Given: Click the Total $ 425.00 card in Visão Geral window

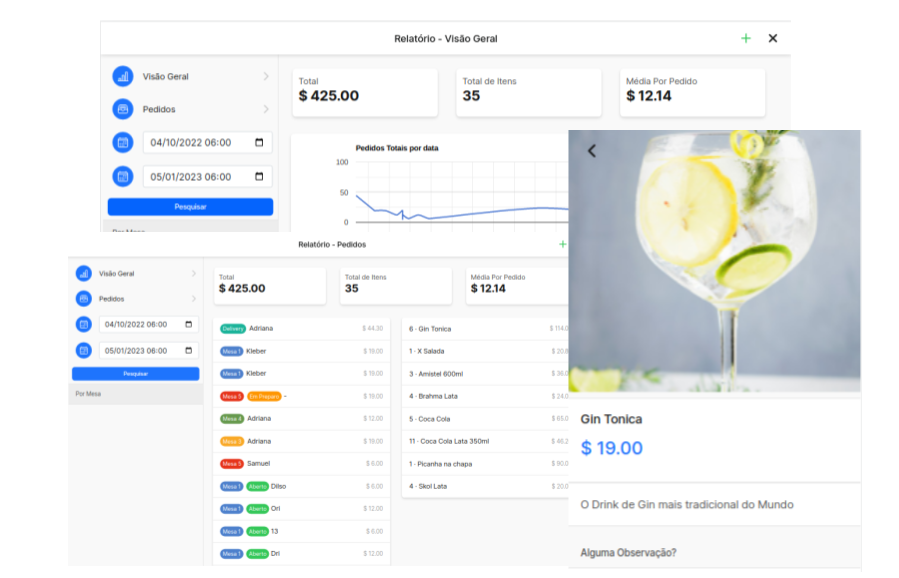Looking at the screenshot, I should coord(365,93).
